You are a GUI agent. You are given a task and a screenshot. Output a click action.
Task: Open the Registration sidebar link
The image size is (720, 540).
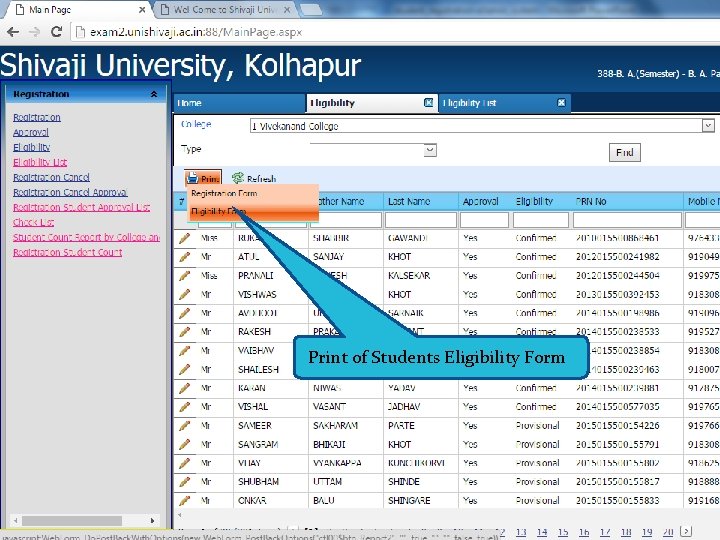point(37,117)
